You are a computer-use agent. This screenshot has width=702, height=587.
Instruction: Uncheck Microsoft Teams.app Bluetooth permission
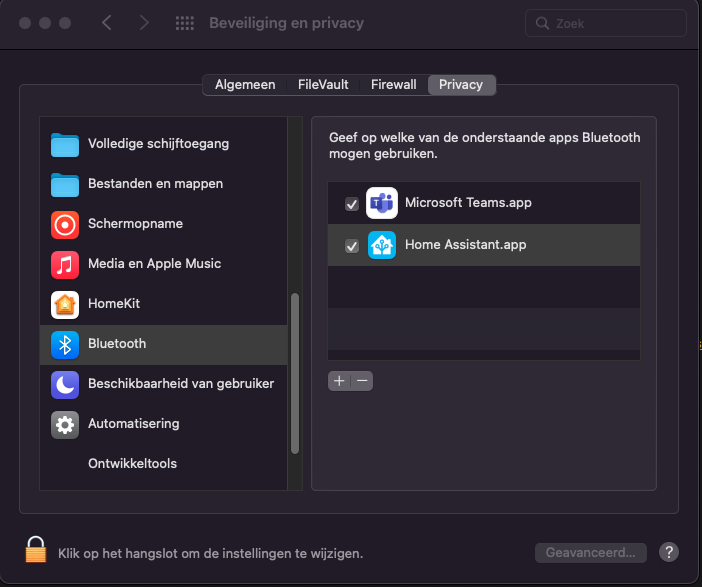tap(352, 204)
